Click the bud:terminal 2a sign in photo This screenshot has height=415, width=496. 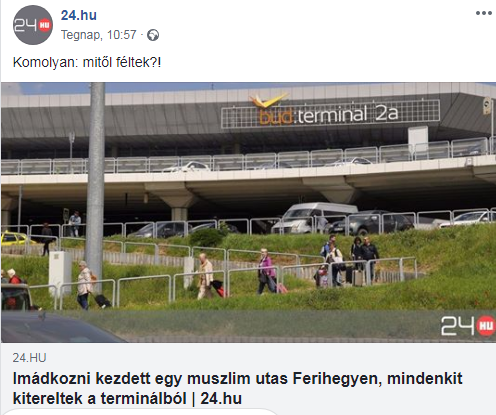coord(330,114)
